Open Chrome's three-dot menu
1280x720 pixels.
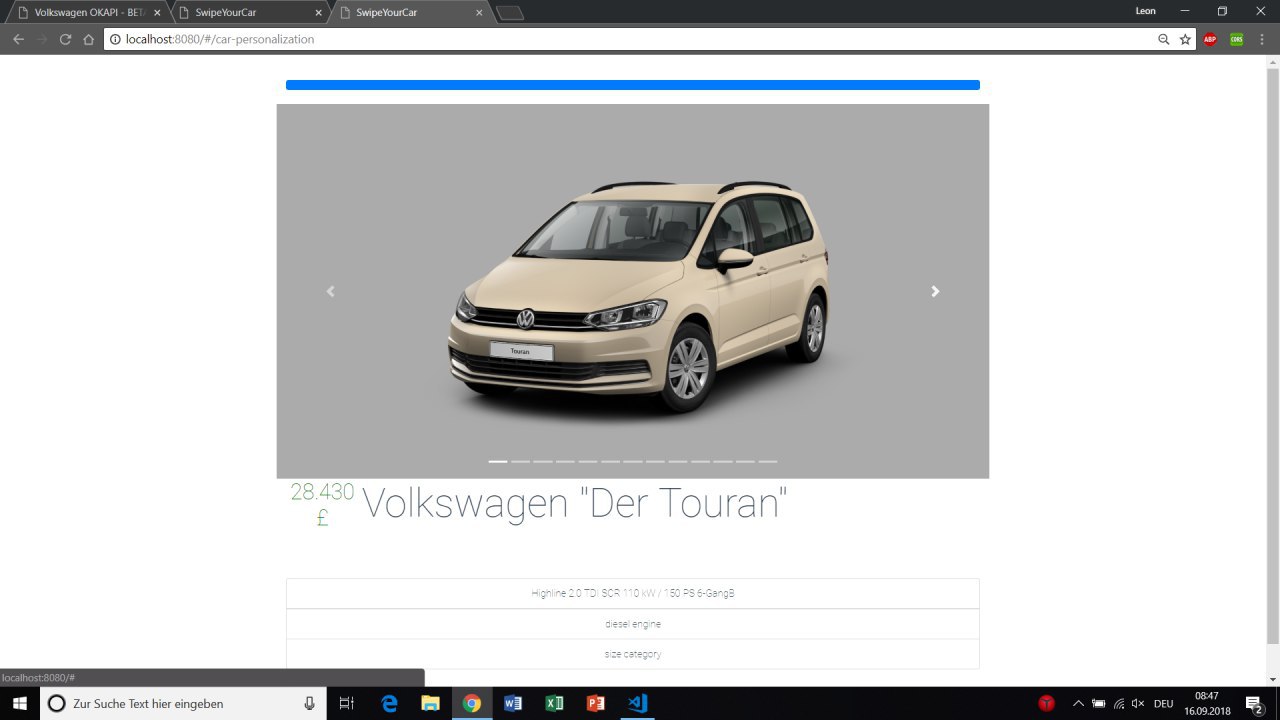[x=1262, y=39]
